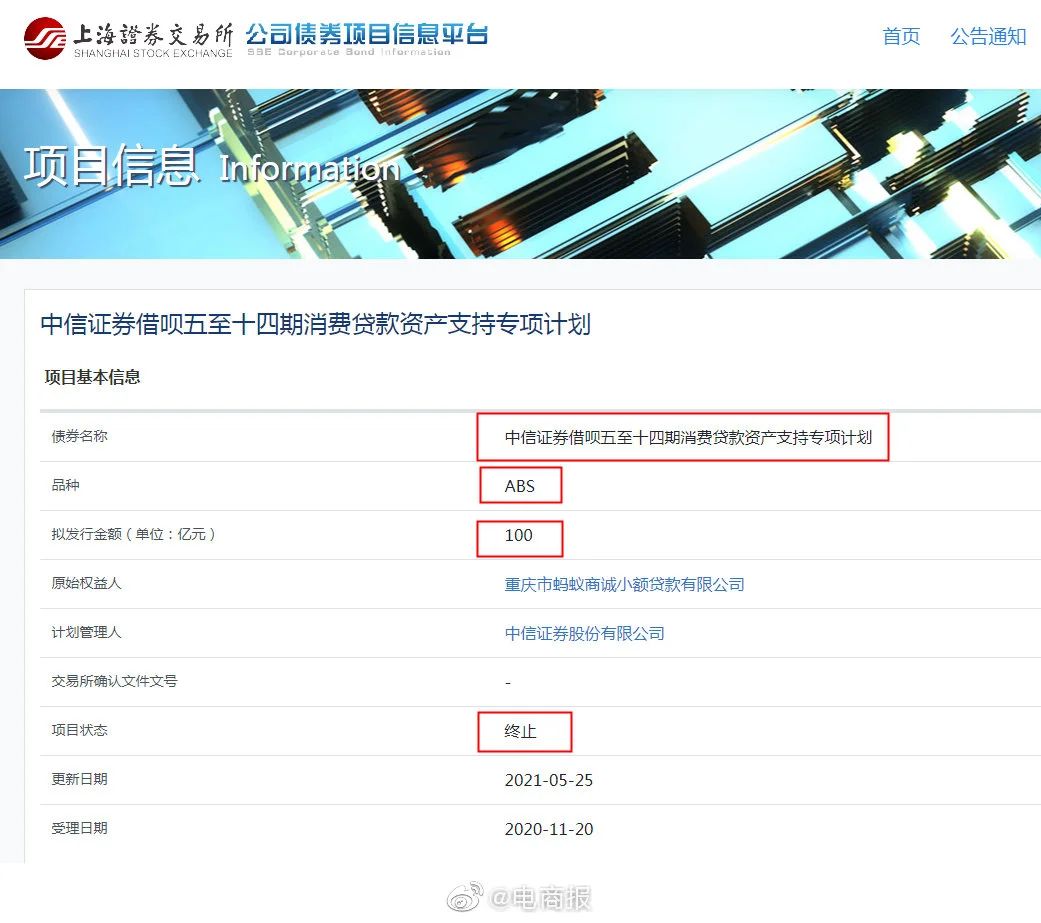Click the project title heading above 项目基本信息

(315, 324)
